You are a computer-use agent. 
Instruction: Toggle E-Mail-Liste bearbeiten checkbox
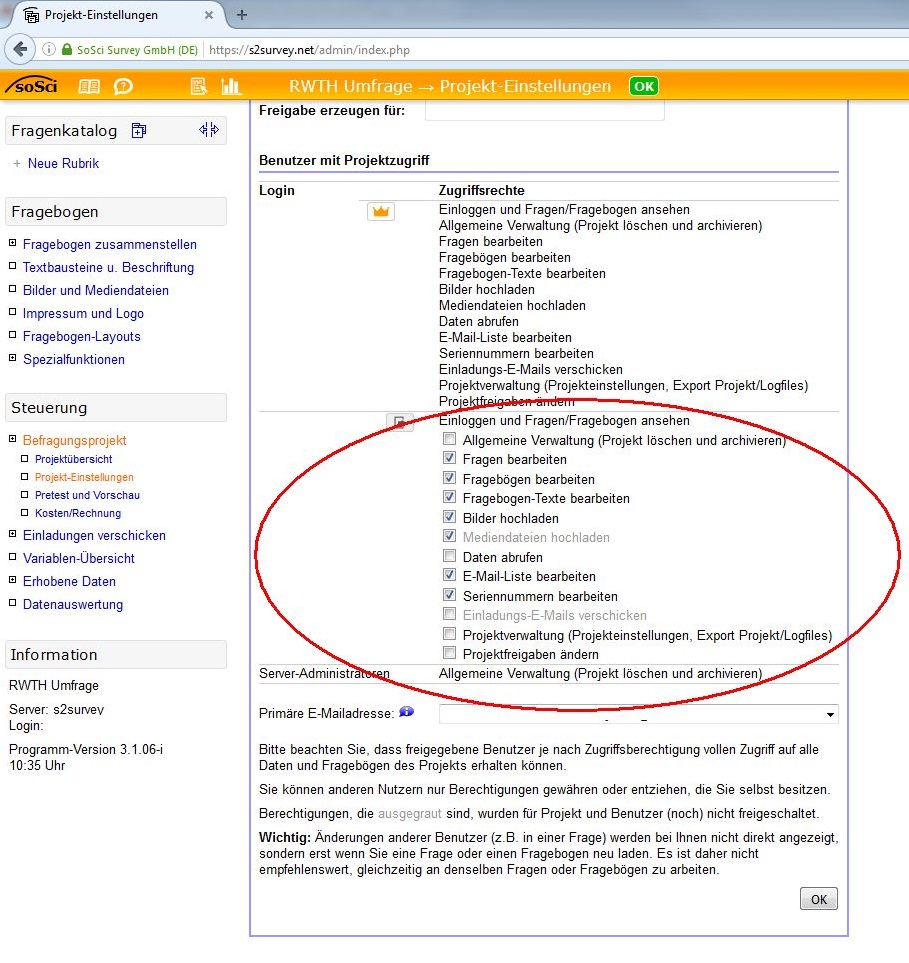450,575
